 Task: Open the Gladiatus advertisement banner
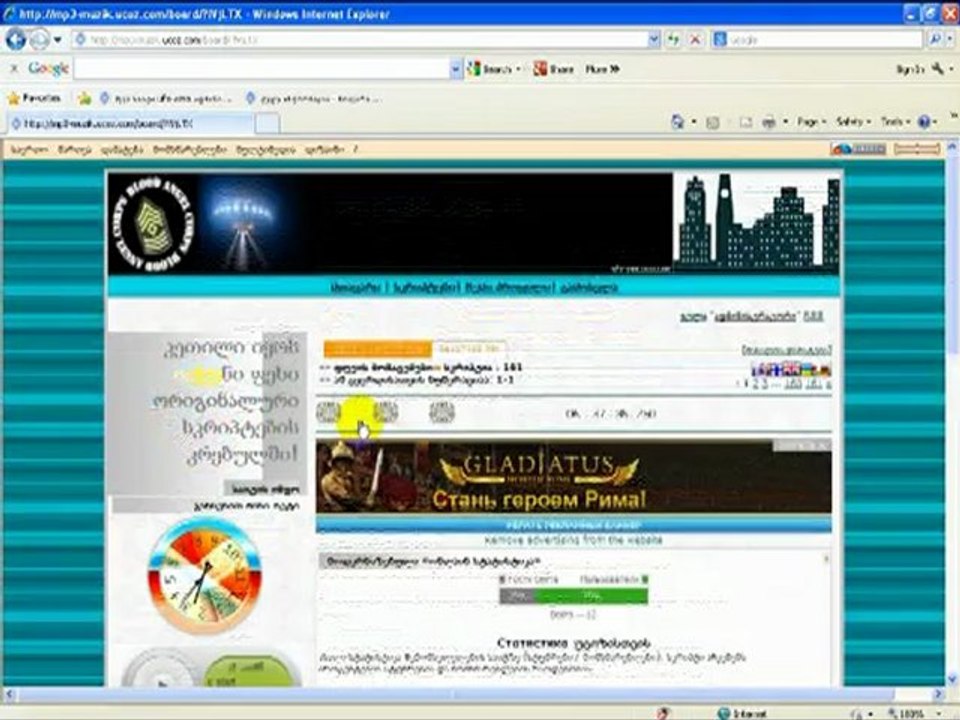(574, 476)
